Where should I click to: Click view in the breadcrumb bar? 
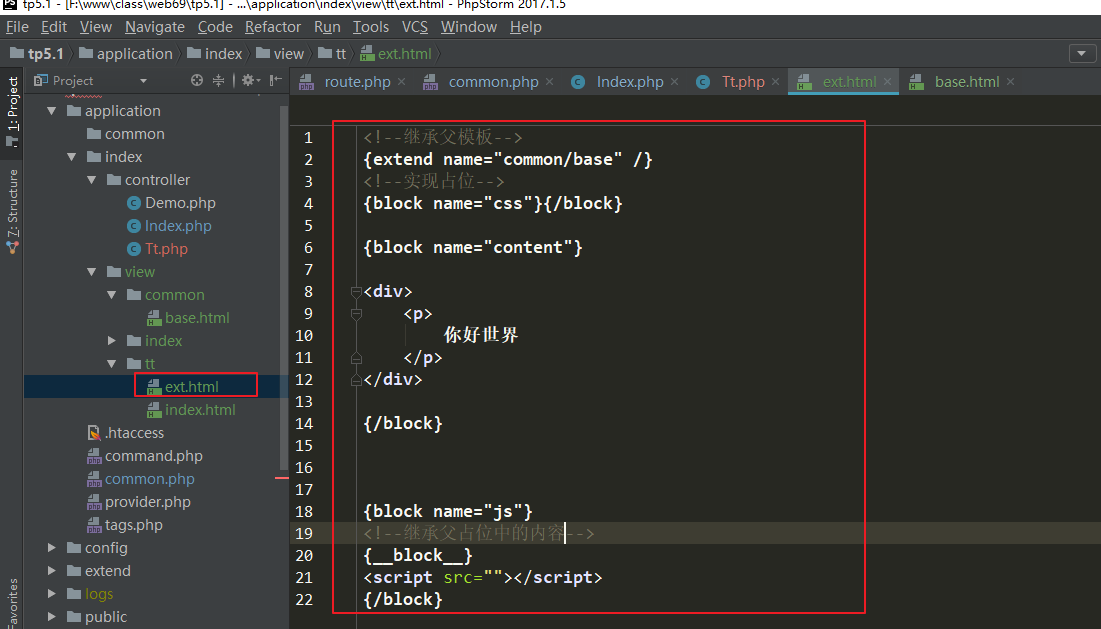coord(280,53)
